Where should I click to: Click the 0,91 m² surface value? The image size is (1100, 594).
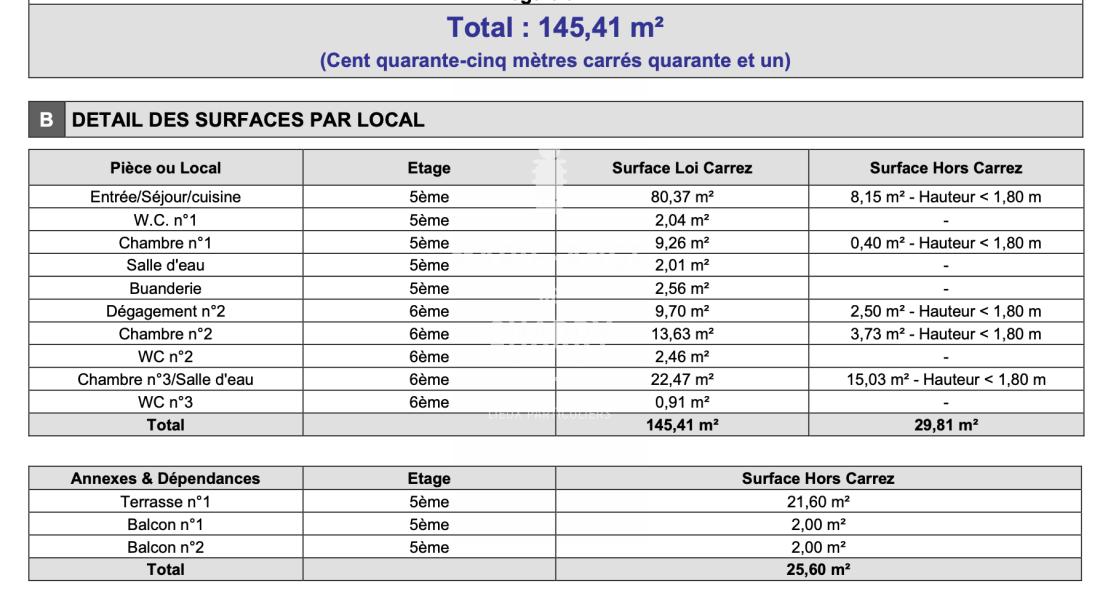pyautogui.click(x=682, y=402)
